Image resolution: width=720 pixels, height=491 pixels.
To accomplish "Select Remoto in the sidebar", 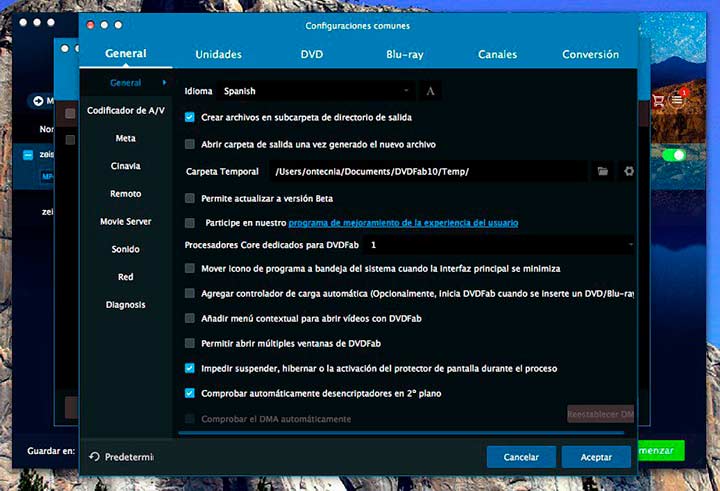I will click(x=125, y=193).
